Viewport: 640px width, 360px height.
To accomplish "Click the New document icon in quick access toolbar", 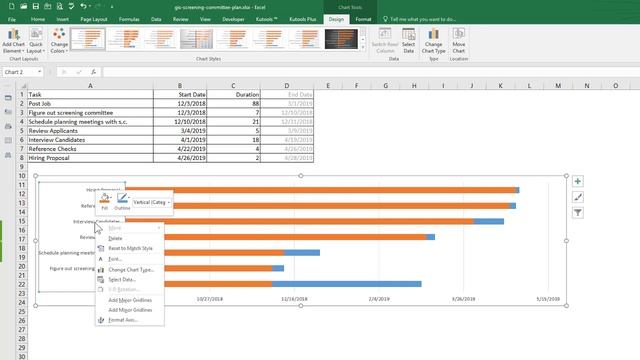I will pyautogui.click(x=11, y=7).
